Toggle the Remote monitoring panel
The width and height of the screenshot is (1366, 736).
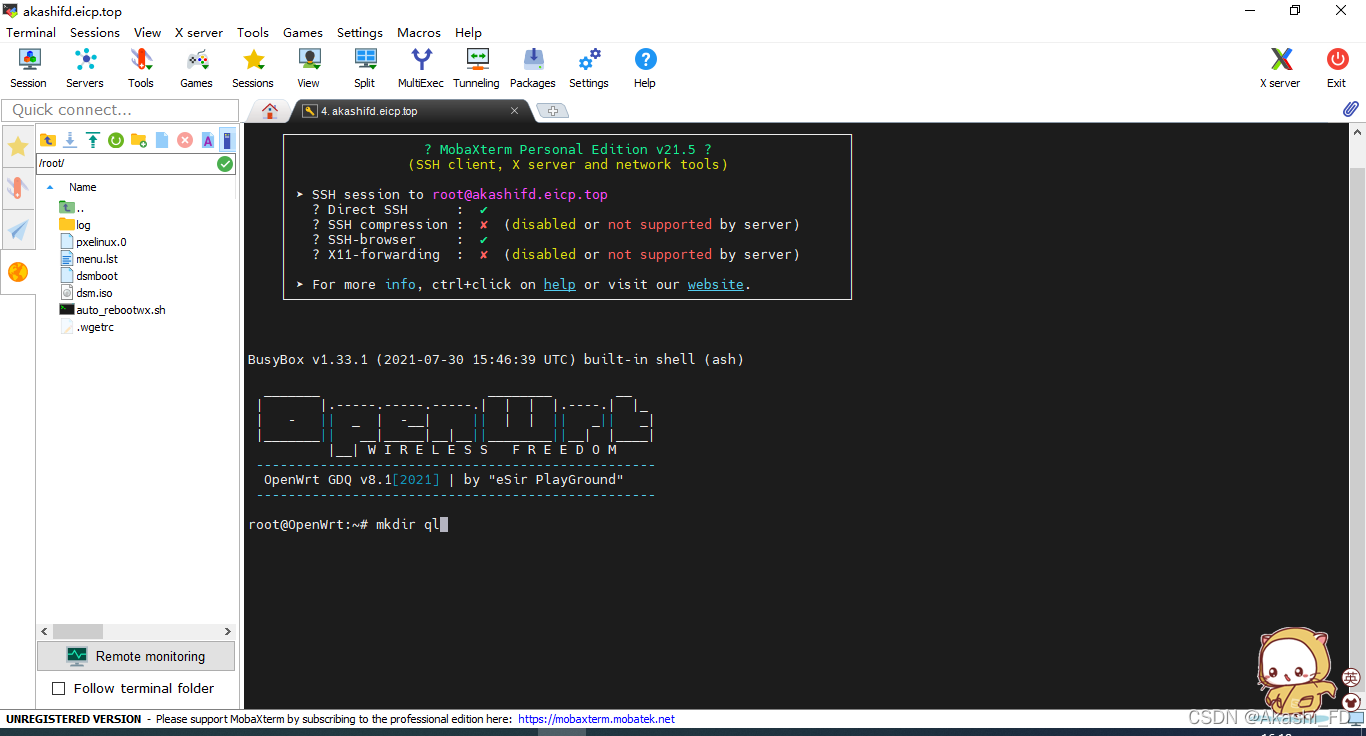[135, 656]
